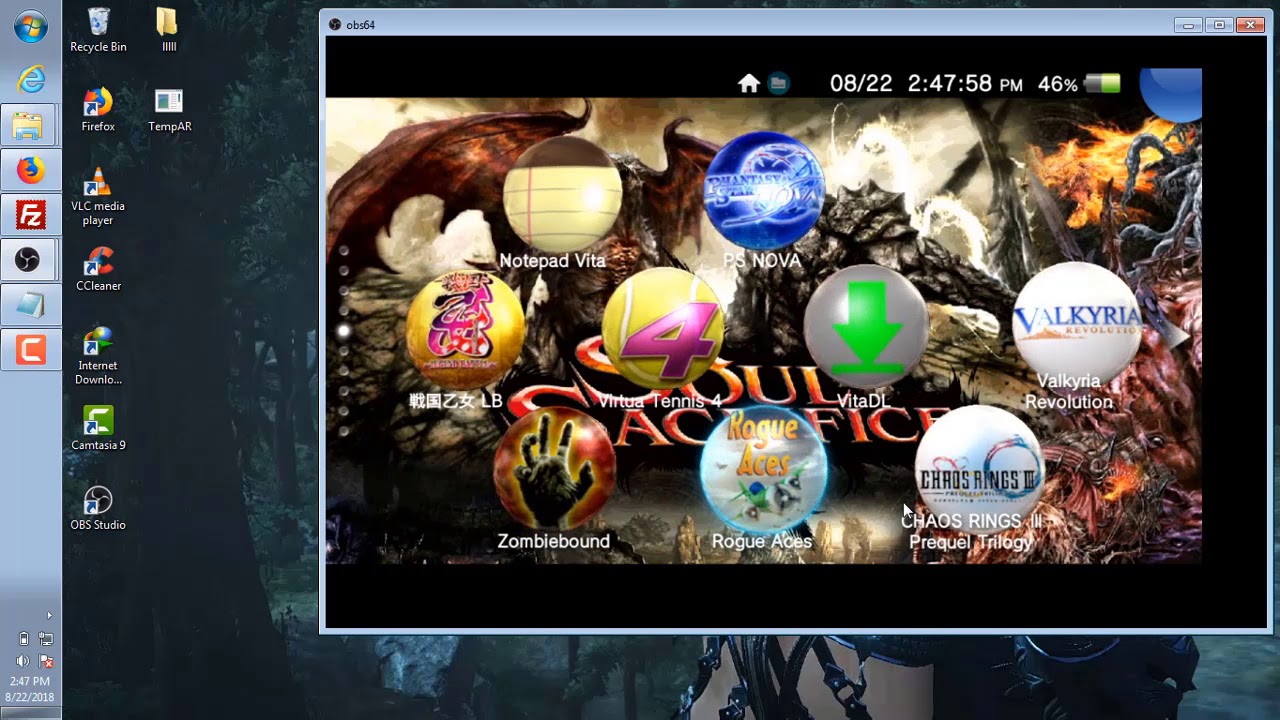Tap the folder icon next to home
Viewport: 1280px width, 720px height.
(x=778, y=84)
